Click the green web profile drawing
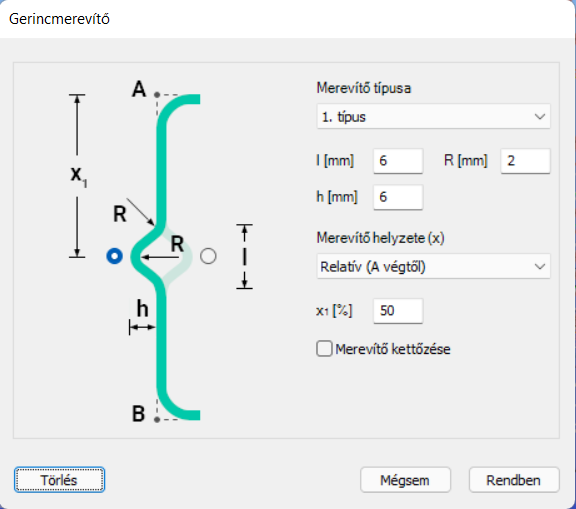 pos(162,257)
